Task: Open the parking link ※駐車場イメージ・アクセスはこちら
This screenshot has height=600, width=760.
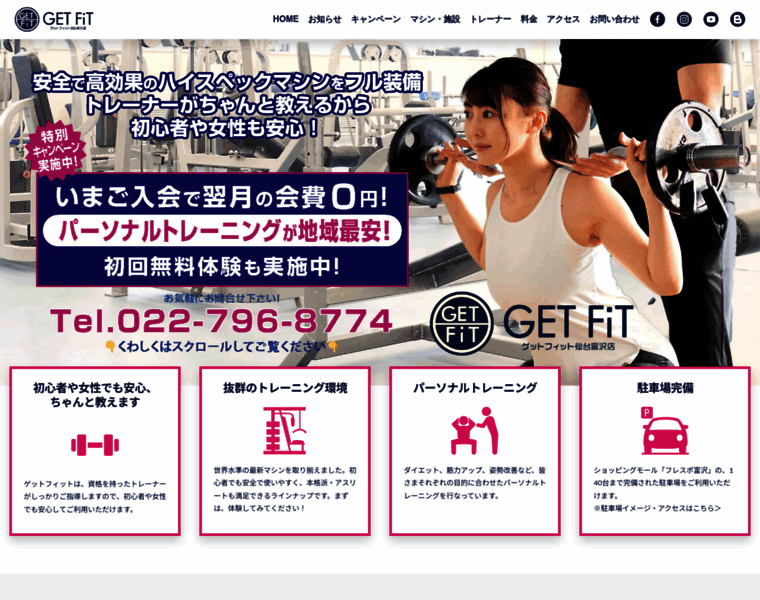Action: [x=657, y=508]
